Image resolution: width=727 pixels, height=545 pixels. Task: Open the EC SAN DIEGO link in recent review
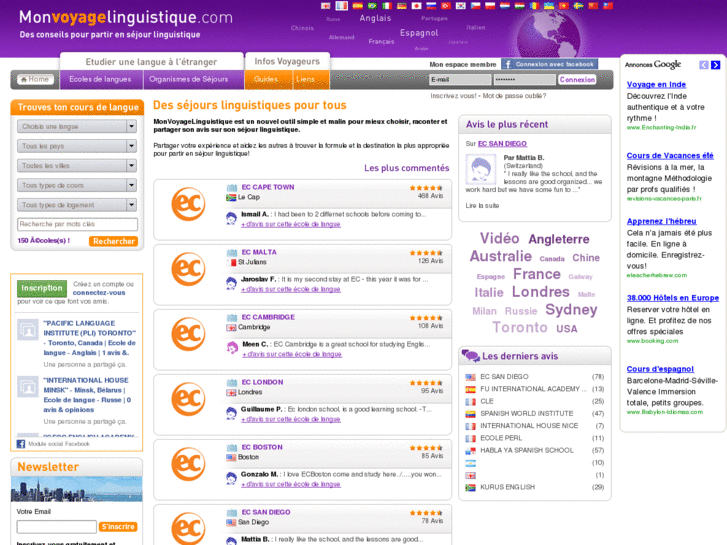tap(502, 144)
